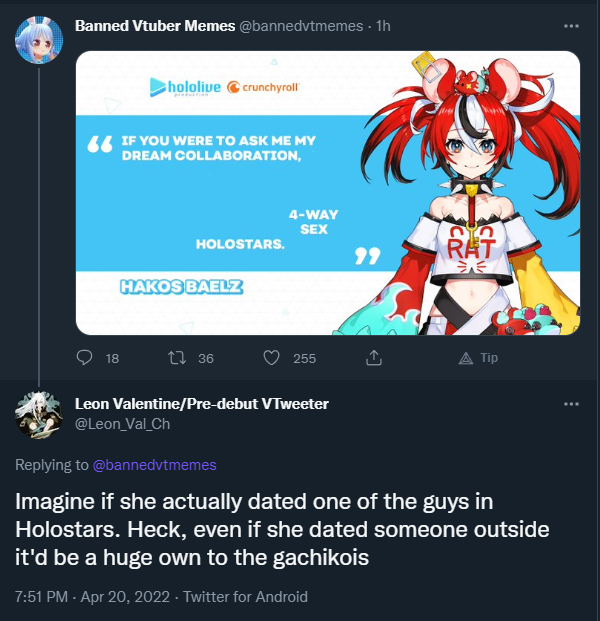Screen dimensions: 600x621
Task: Click the Tip triangle icon
Action: tap(466, 358)
